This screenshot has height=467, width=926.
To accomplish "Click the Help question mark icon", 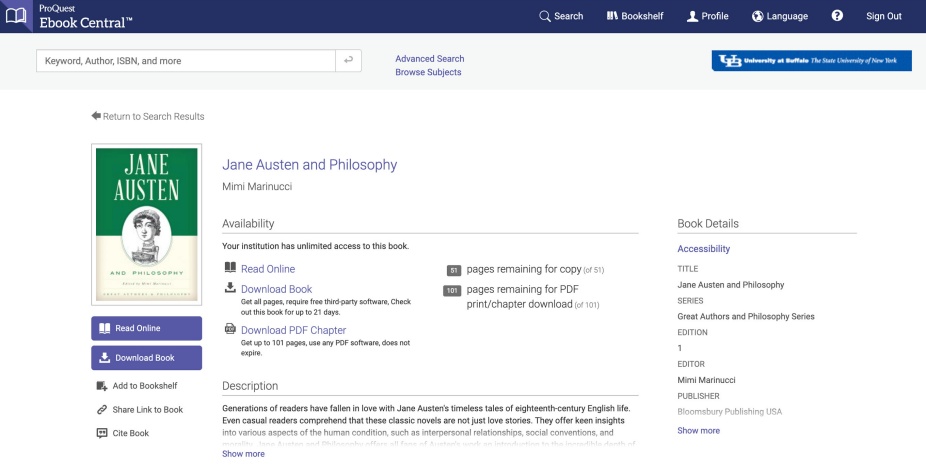I will (837, 16).
